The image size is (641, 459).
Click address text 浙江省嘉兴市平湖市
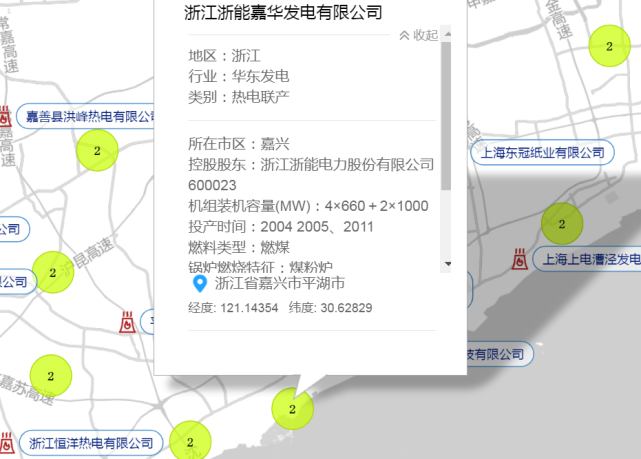pyautogui.click(x=280, y=283)
